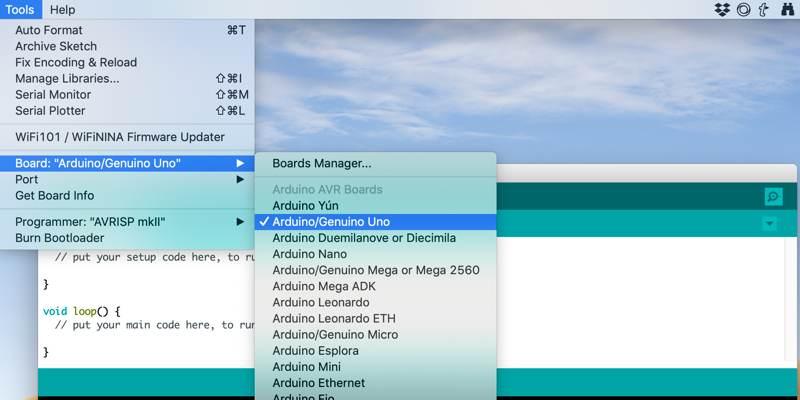Open Manage Libraries...
800x400 pixels.
[67, 78]
